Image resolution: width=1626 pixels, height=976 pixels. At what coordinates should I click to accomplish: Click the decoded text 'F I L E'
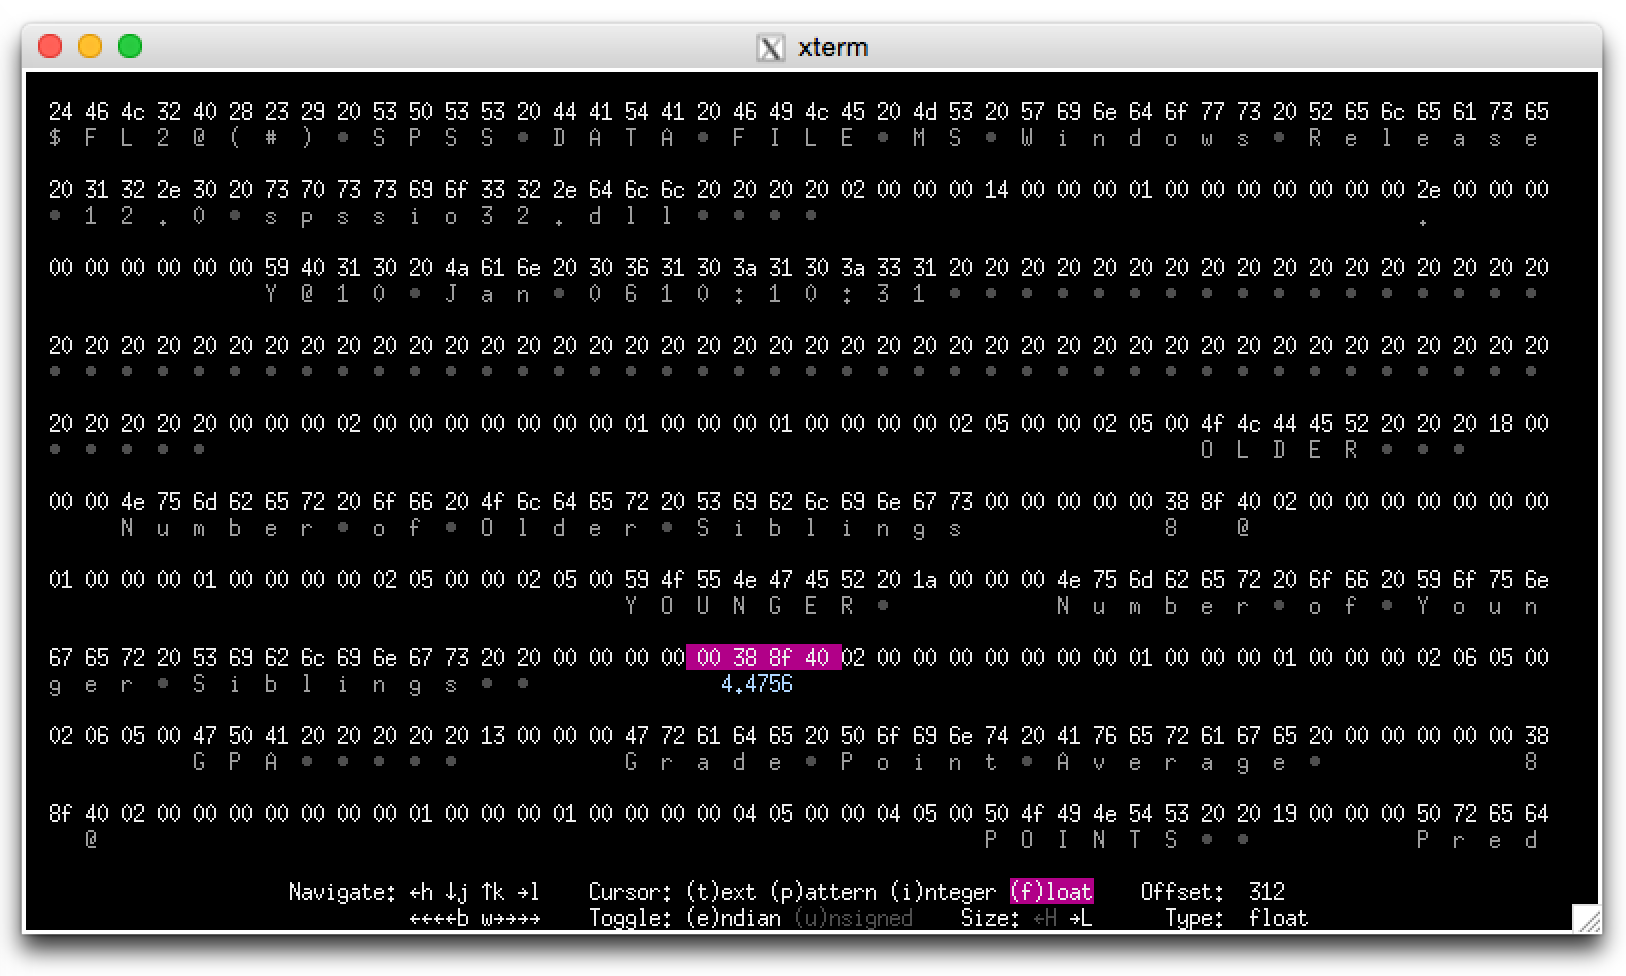pyautogui.click(x=793, y=138)
